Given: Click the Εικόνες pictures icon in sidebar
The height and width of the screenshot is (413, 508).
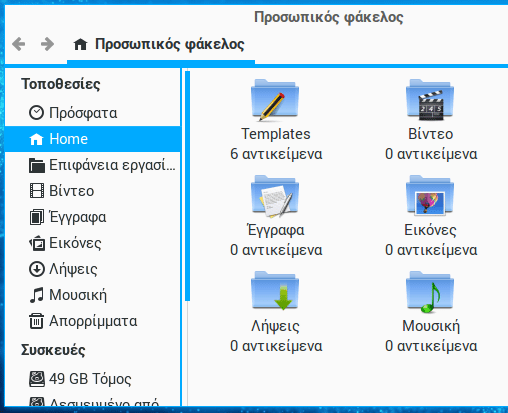Looking at the screenshot, I should pyautogui.click(x=36, y=243).
